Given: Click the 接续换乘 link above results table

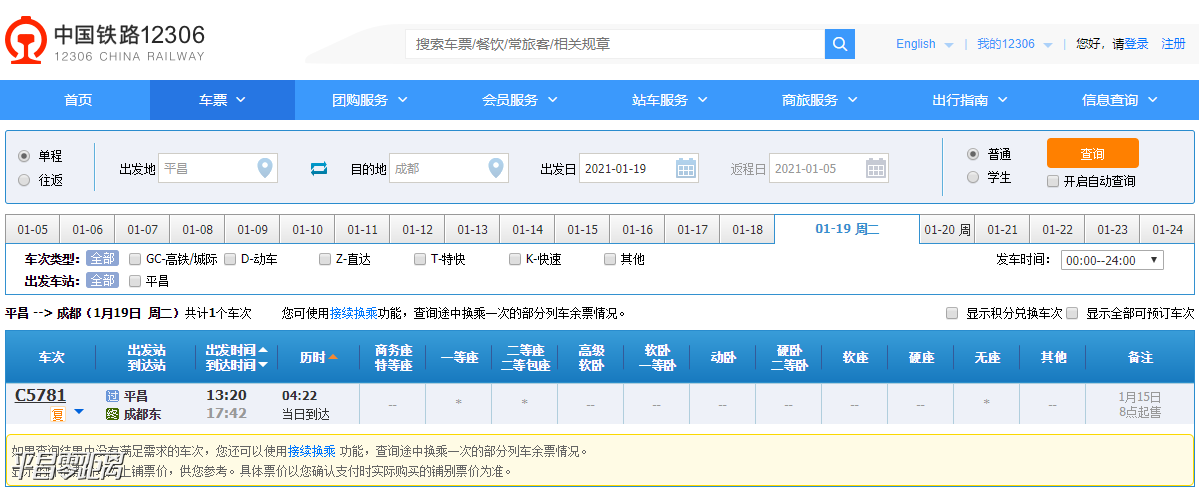Looking at the screenshot, I should (x=354, y=313).
